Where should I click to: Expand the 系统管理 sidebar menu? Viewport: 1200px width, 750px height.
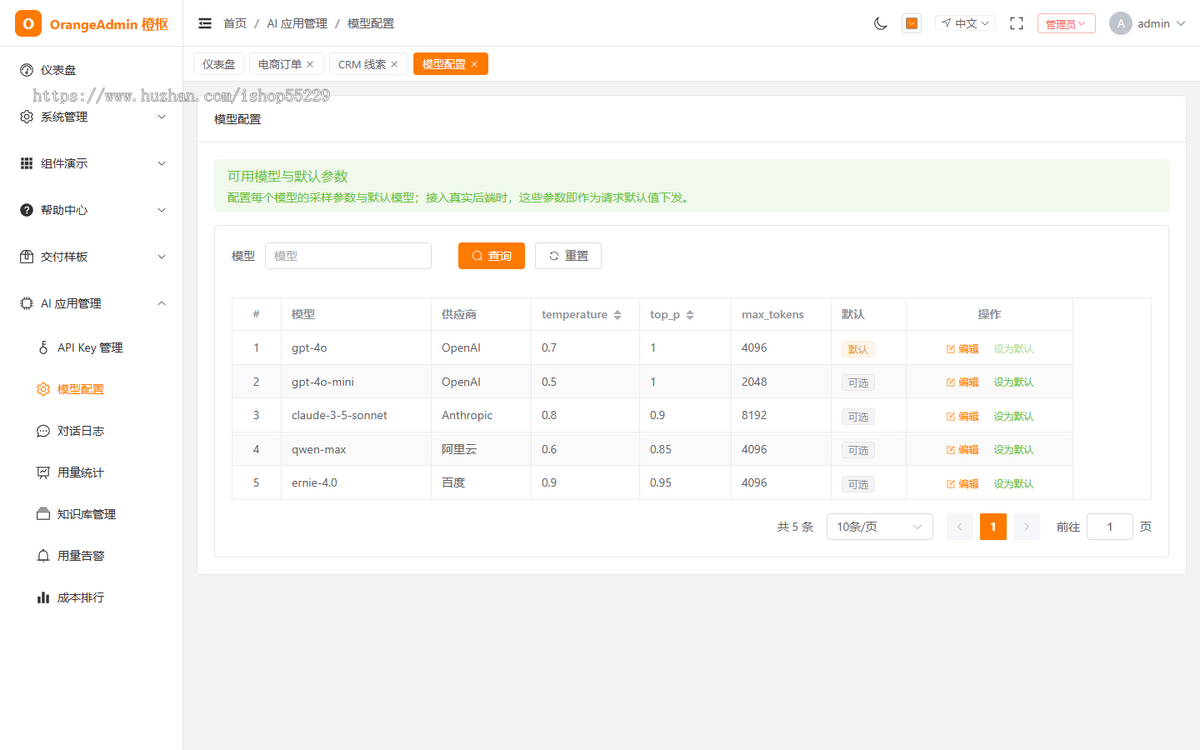pyautogui.click(x=91, y=117)
